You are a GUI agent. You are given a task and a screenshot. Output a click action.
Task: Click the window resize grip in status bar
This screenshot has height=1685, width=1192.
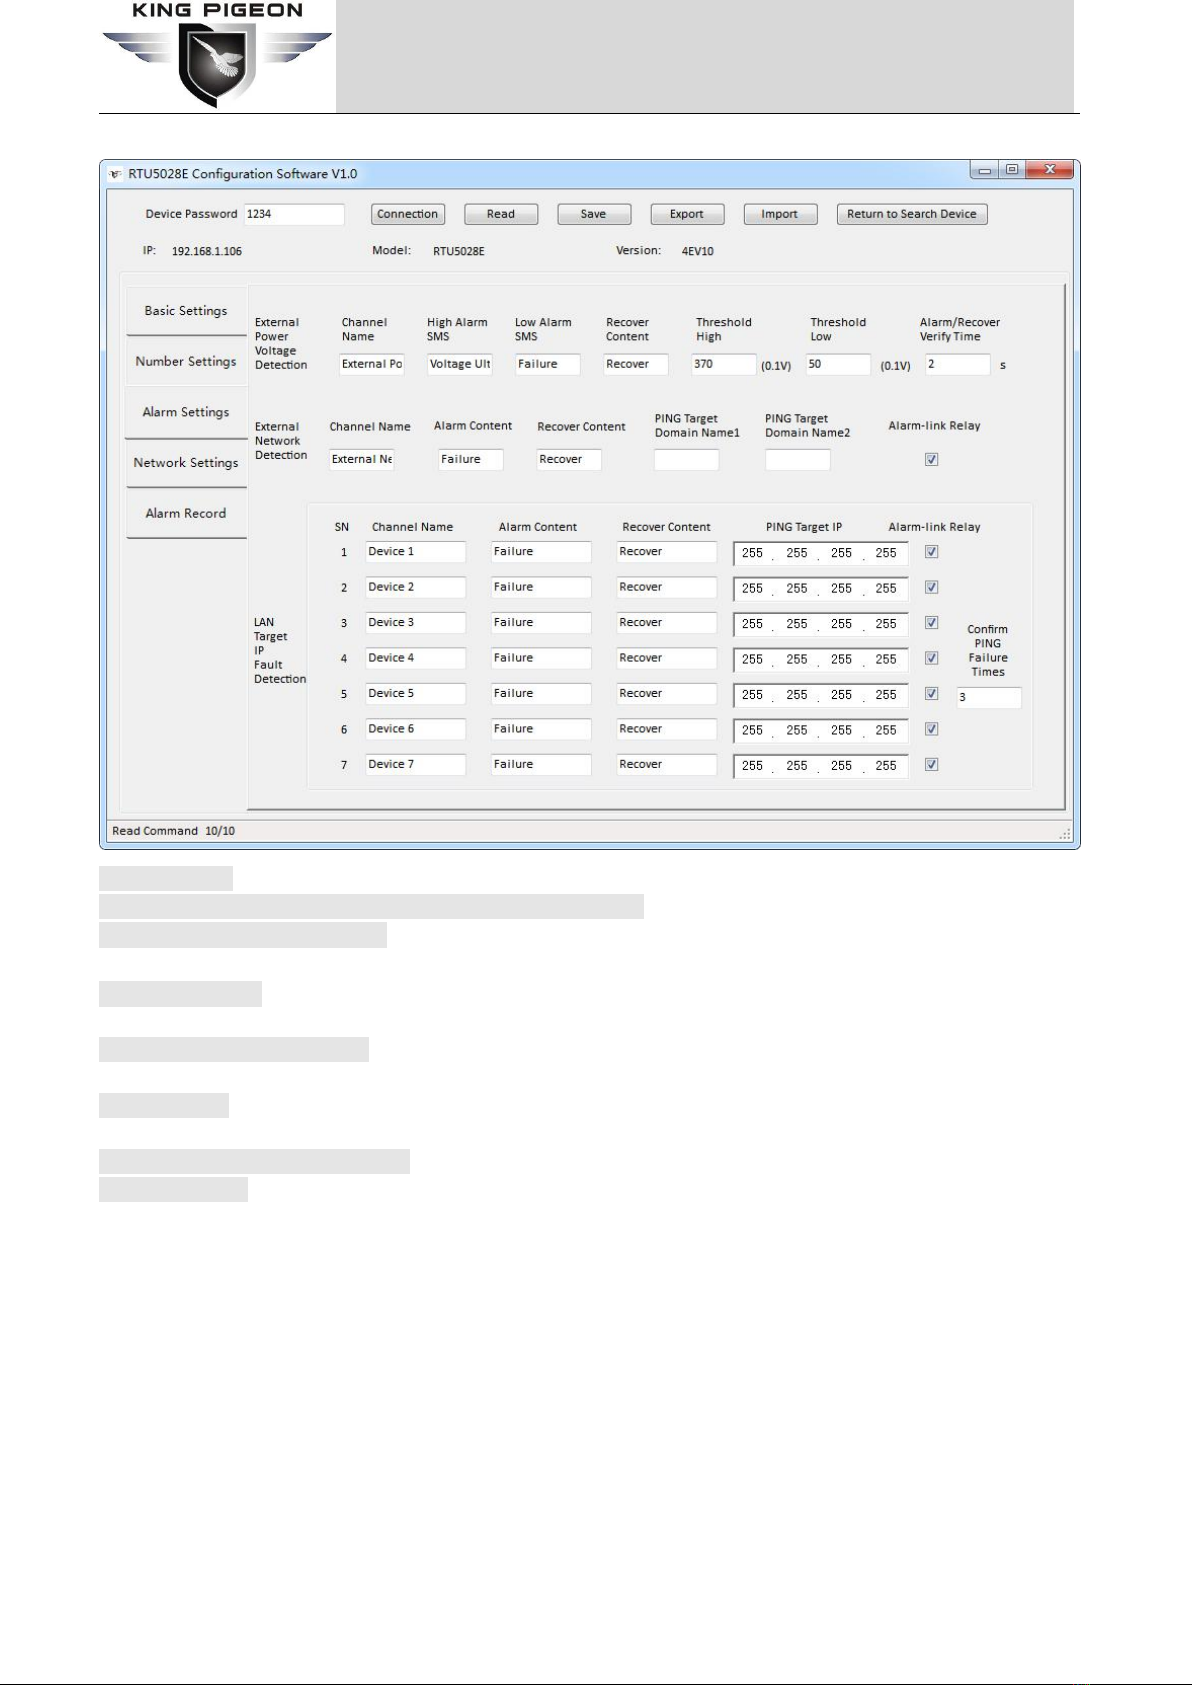click(1064, 832)
